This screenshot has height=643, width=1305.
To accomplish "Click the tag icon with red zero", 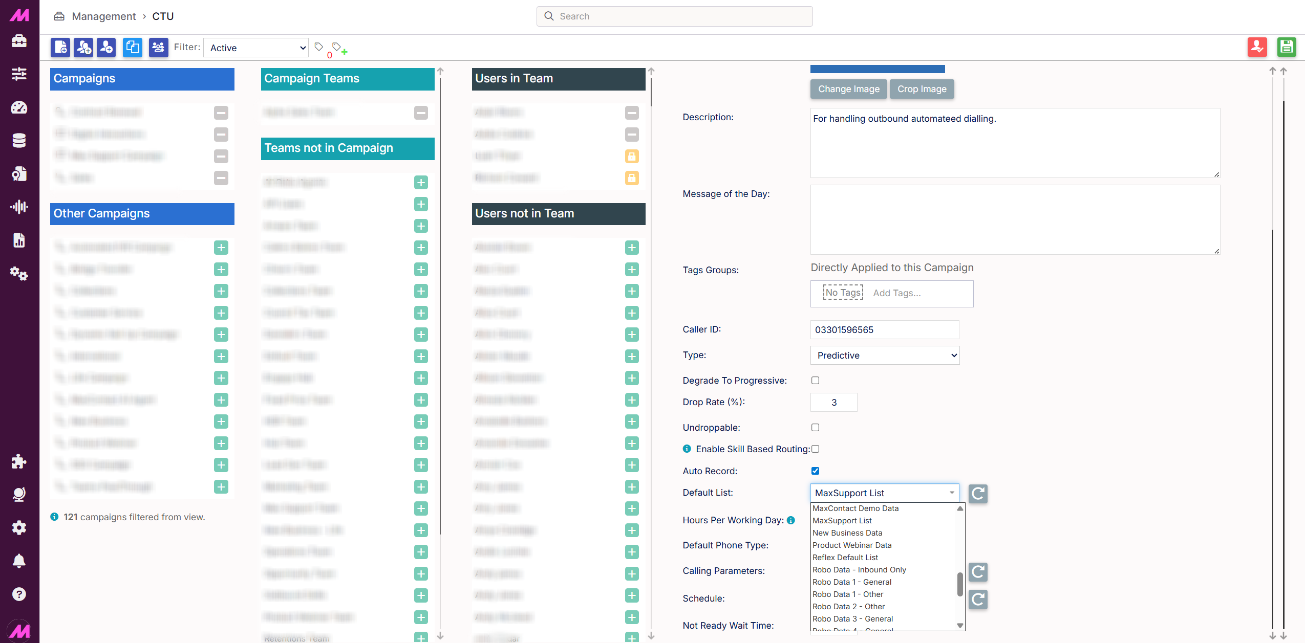I will click(321, 48).
